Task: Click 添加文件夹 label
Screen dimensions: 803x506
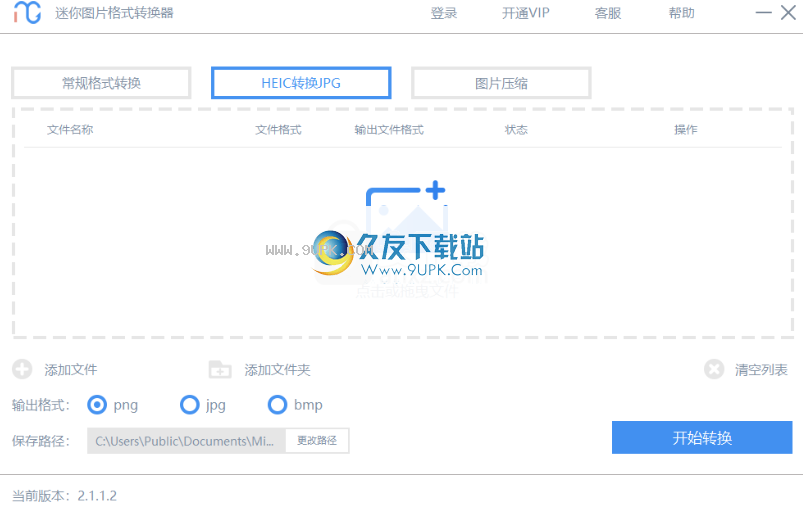Action: [277, 370]
